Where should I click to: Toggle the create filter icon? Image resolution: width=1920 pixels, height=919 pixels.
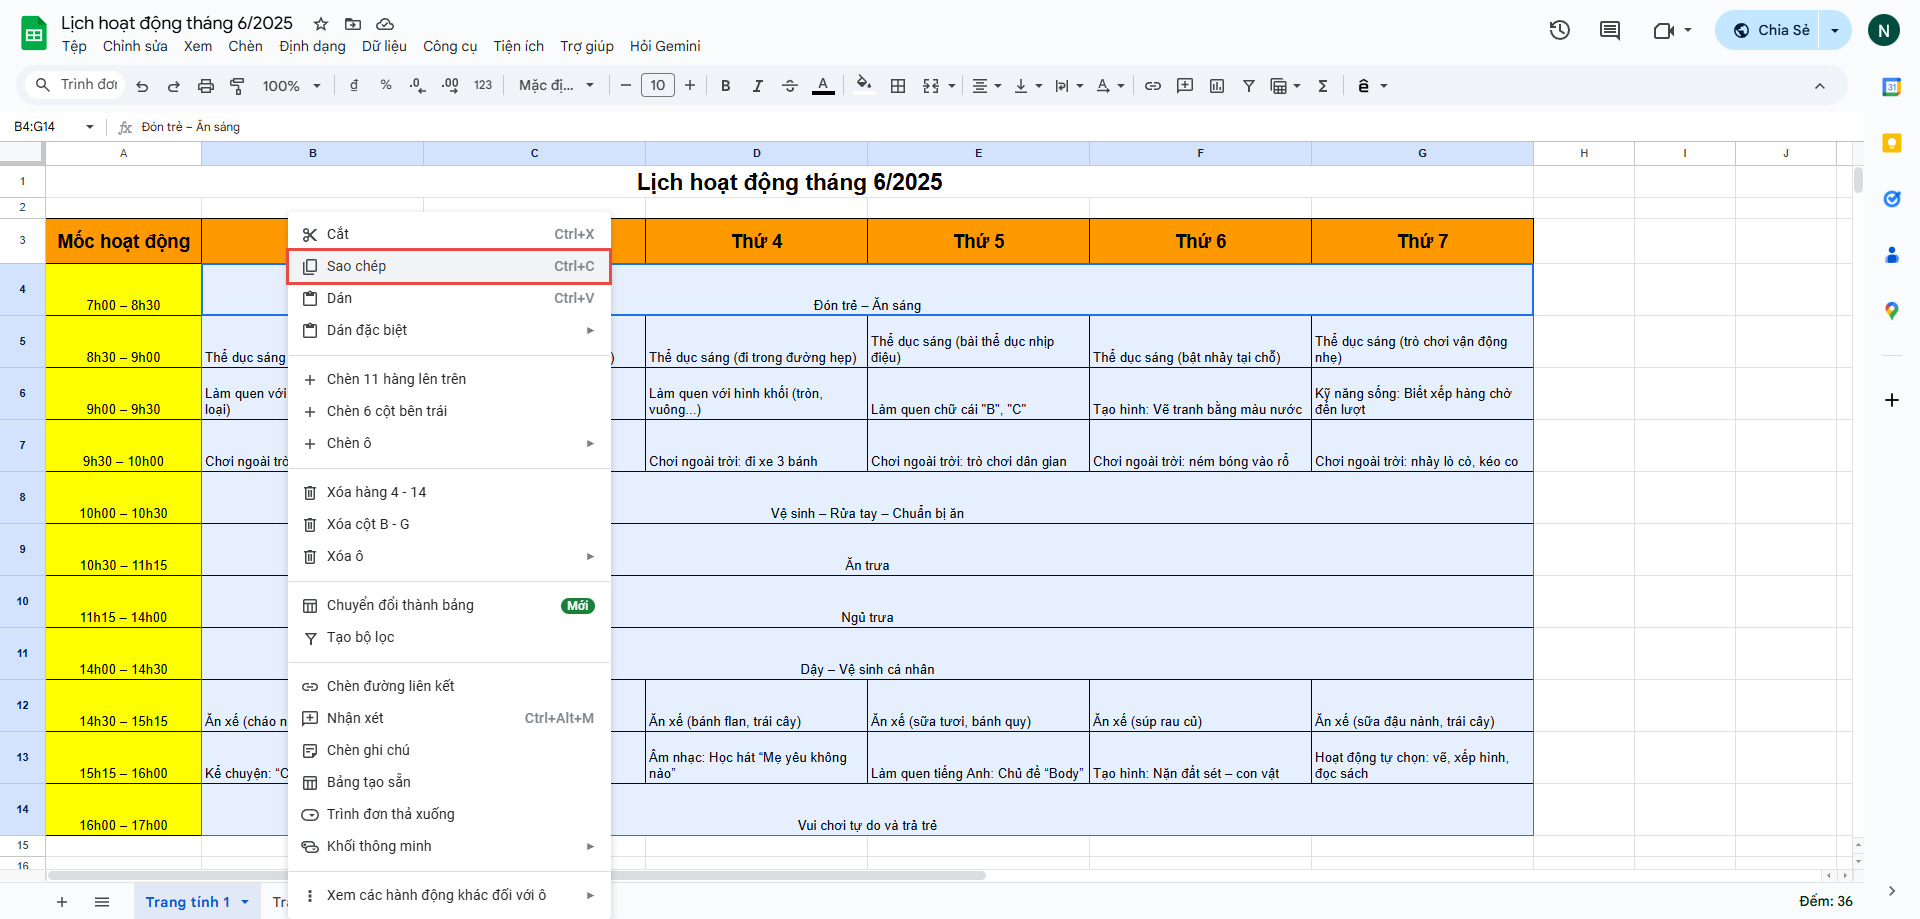pos(1248,86)
